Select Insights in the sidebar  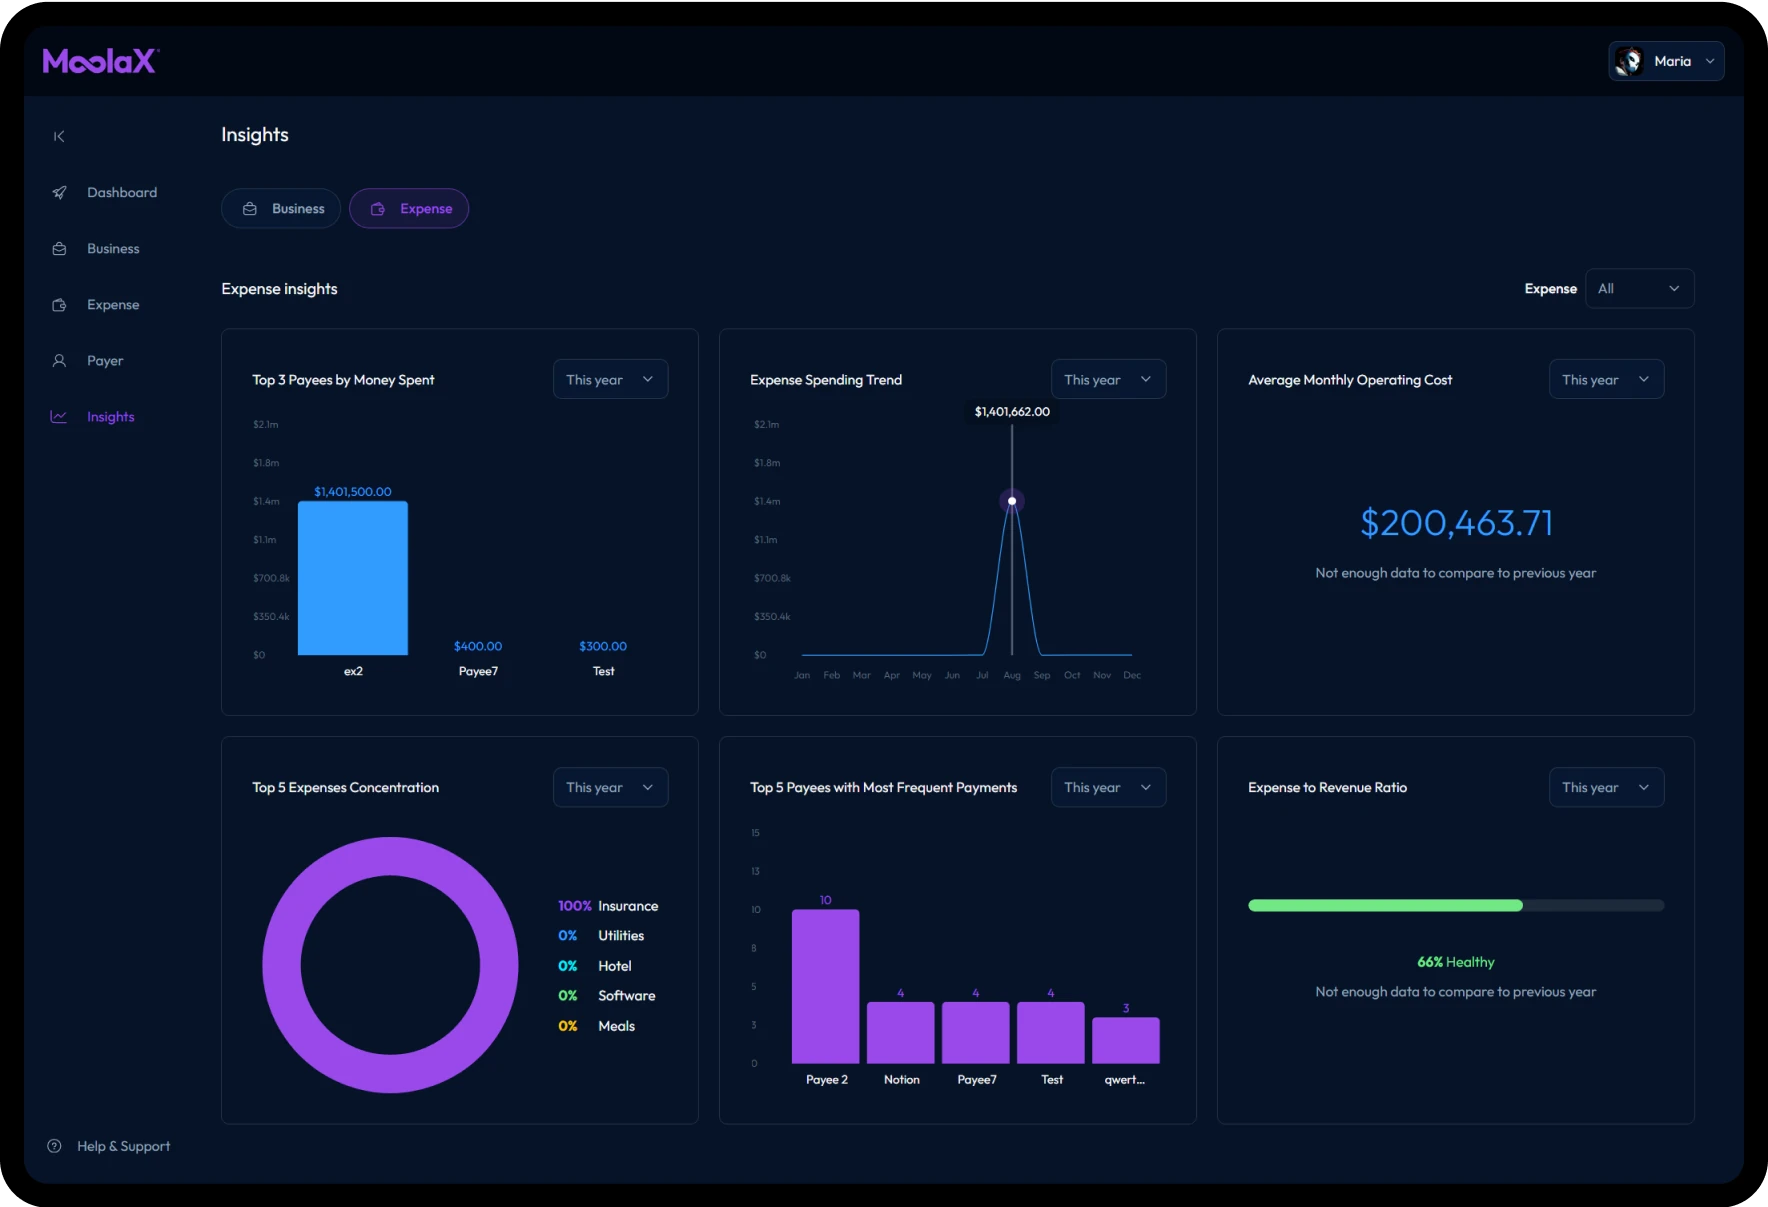(110, 417)
